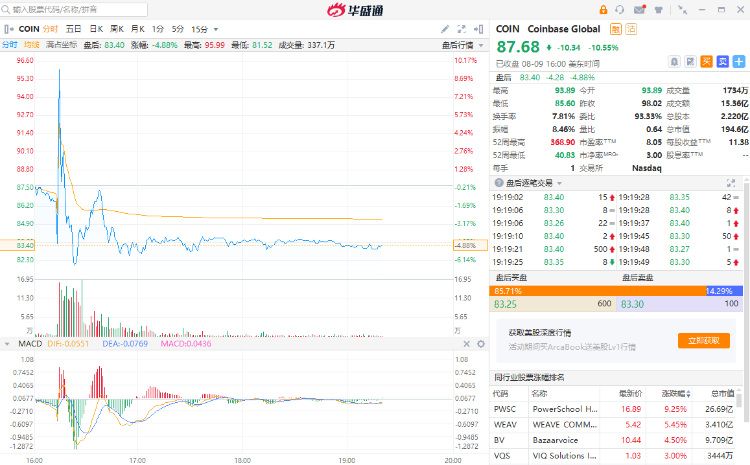This screenshot has height=465, width=750.
Task: Open BV Bazaarvoice row
Action: coord(614,440)
